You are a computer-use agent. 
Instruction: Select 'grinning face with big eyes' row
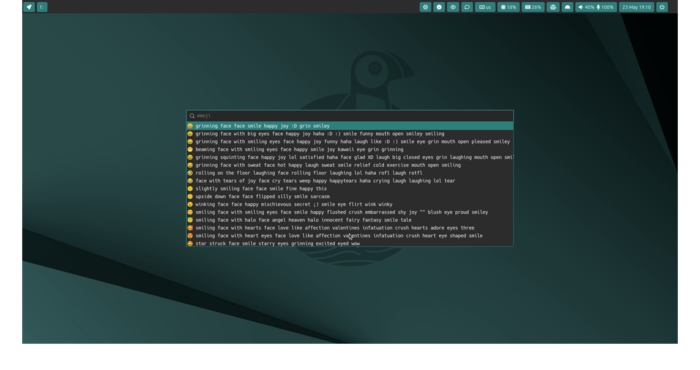[x=350, y=134]
